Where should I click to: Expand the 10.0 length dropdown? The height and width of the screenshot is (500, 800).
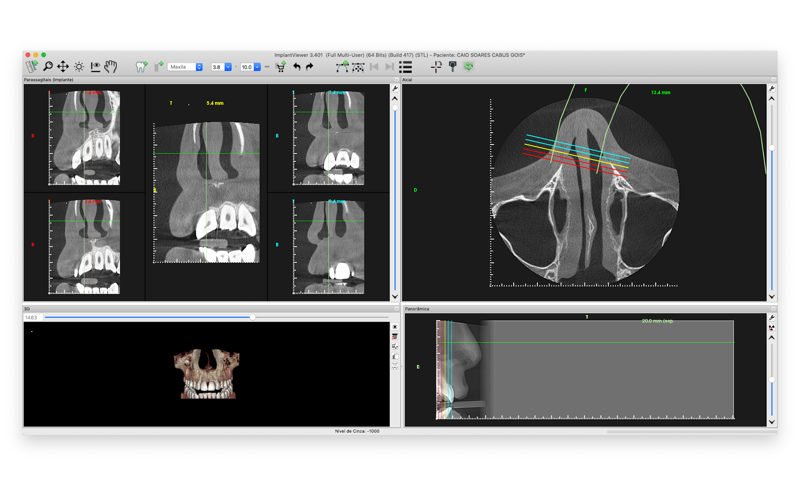click(x=251, y=67)
